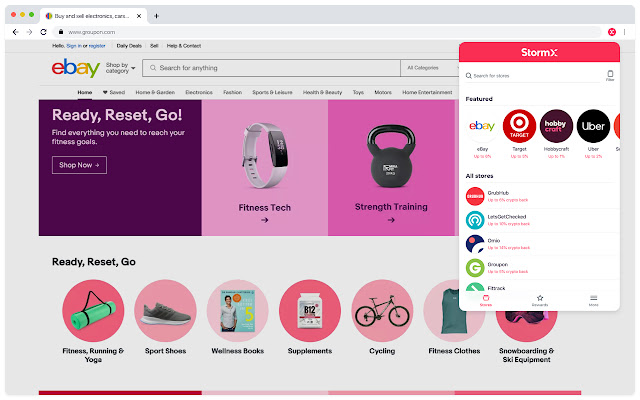The height and width of the screenshot is (400, 640).
Task: Open the Strength Training banner tile
Action: pyautogui.click(x=391, y=168)
